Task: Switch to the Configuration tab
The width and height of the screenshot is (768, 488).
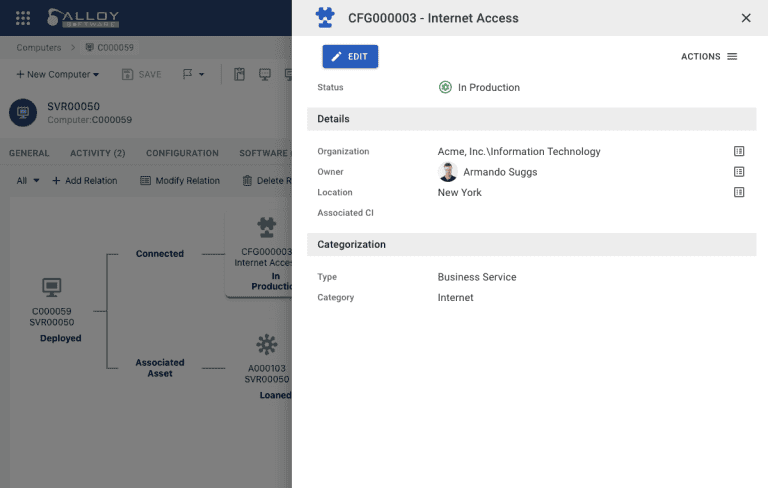Action: click(x=182, y=153)
